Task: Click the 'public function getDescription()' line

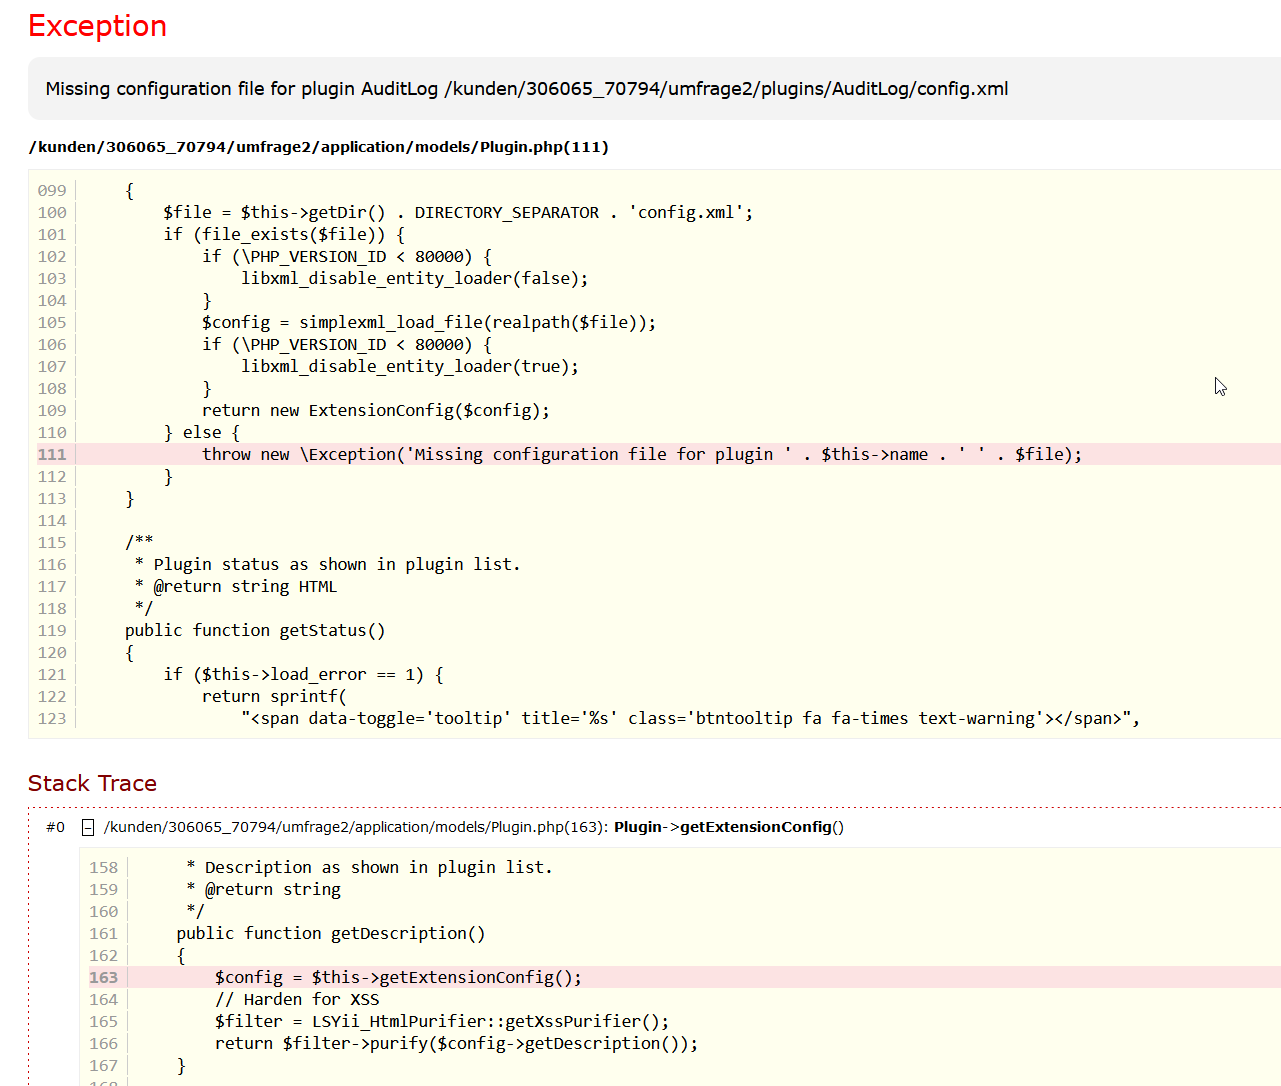Action: coord(330,933)
